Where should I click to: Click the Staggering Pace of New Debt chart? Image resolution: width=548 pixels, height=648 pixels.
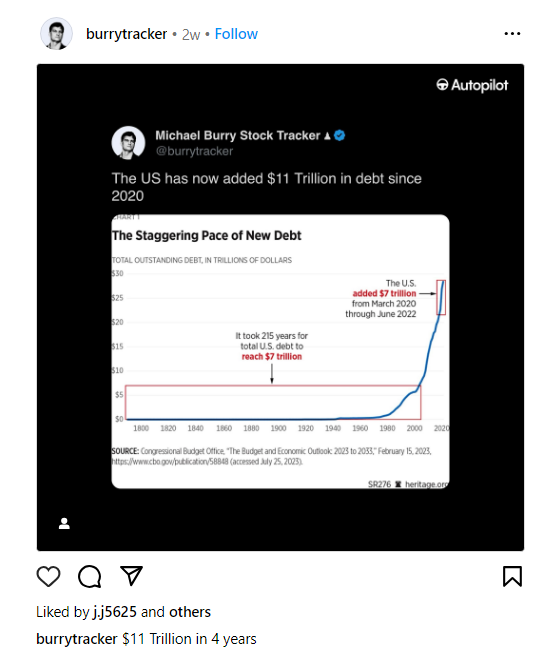click(x=280, y=351)
